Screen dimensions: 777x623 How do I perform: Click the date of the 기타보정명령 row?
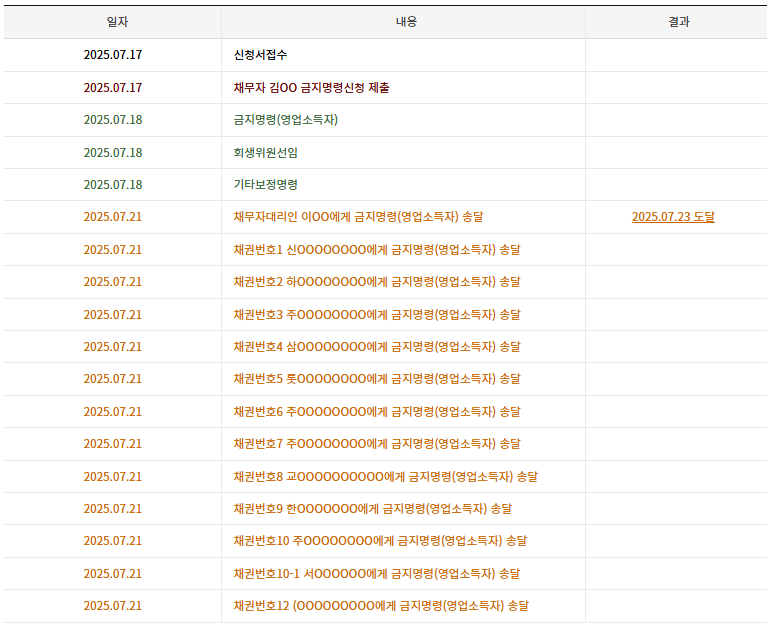pyautogui.click(x=113, y=185)
